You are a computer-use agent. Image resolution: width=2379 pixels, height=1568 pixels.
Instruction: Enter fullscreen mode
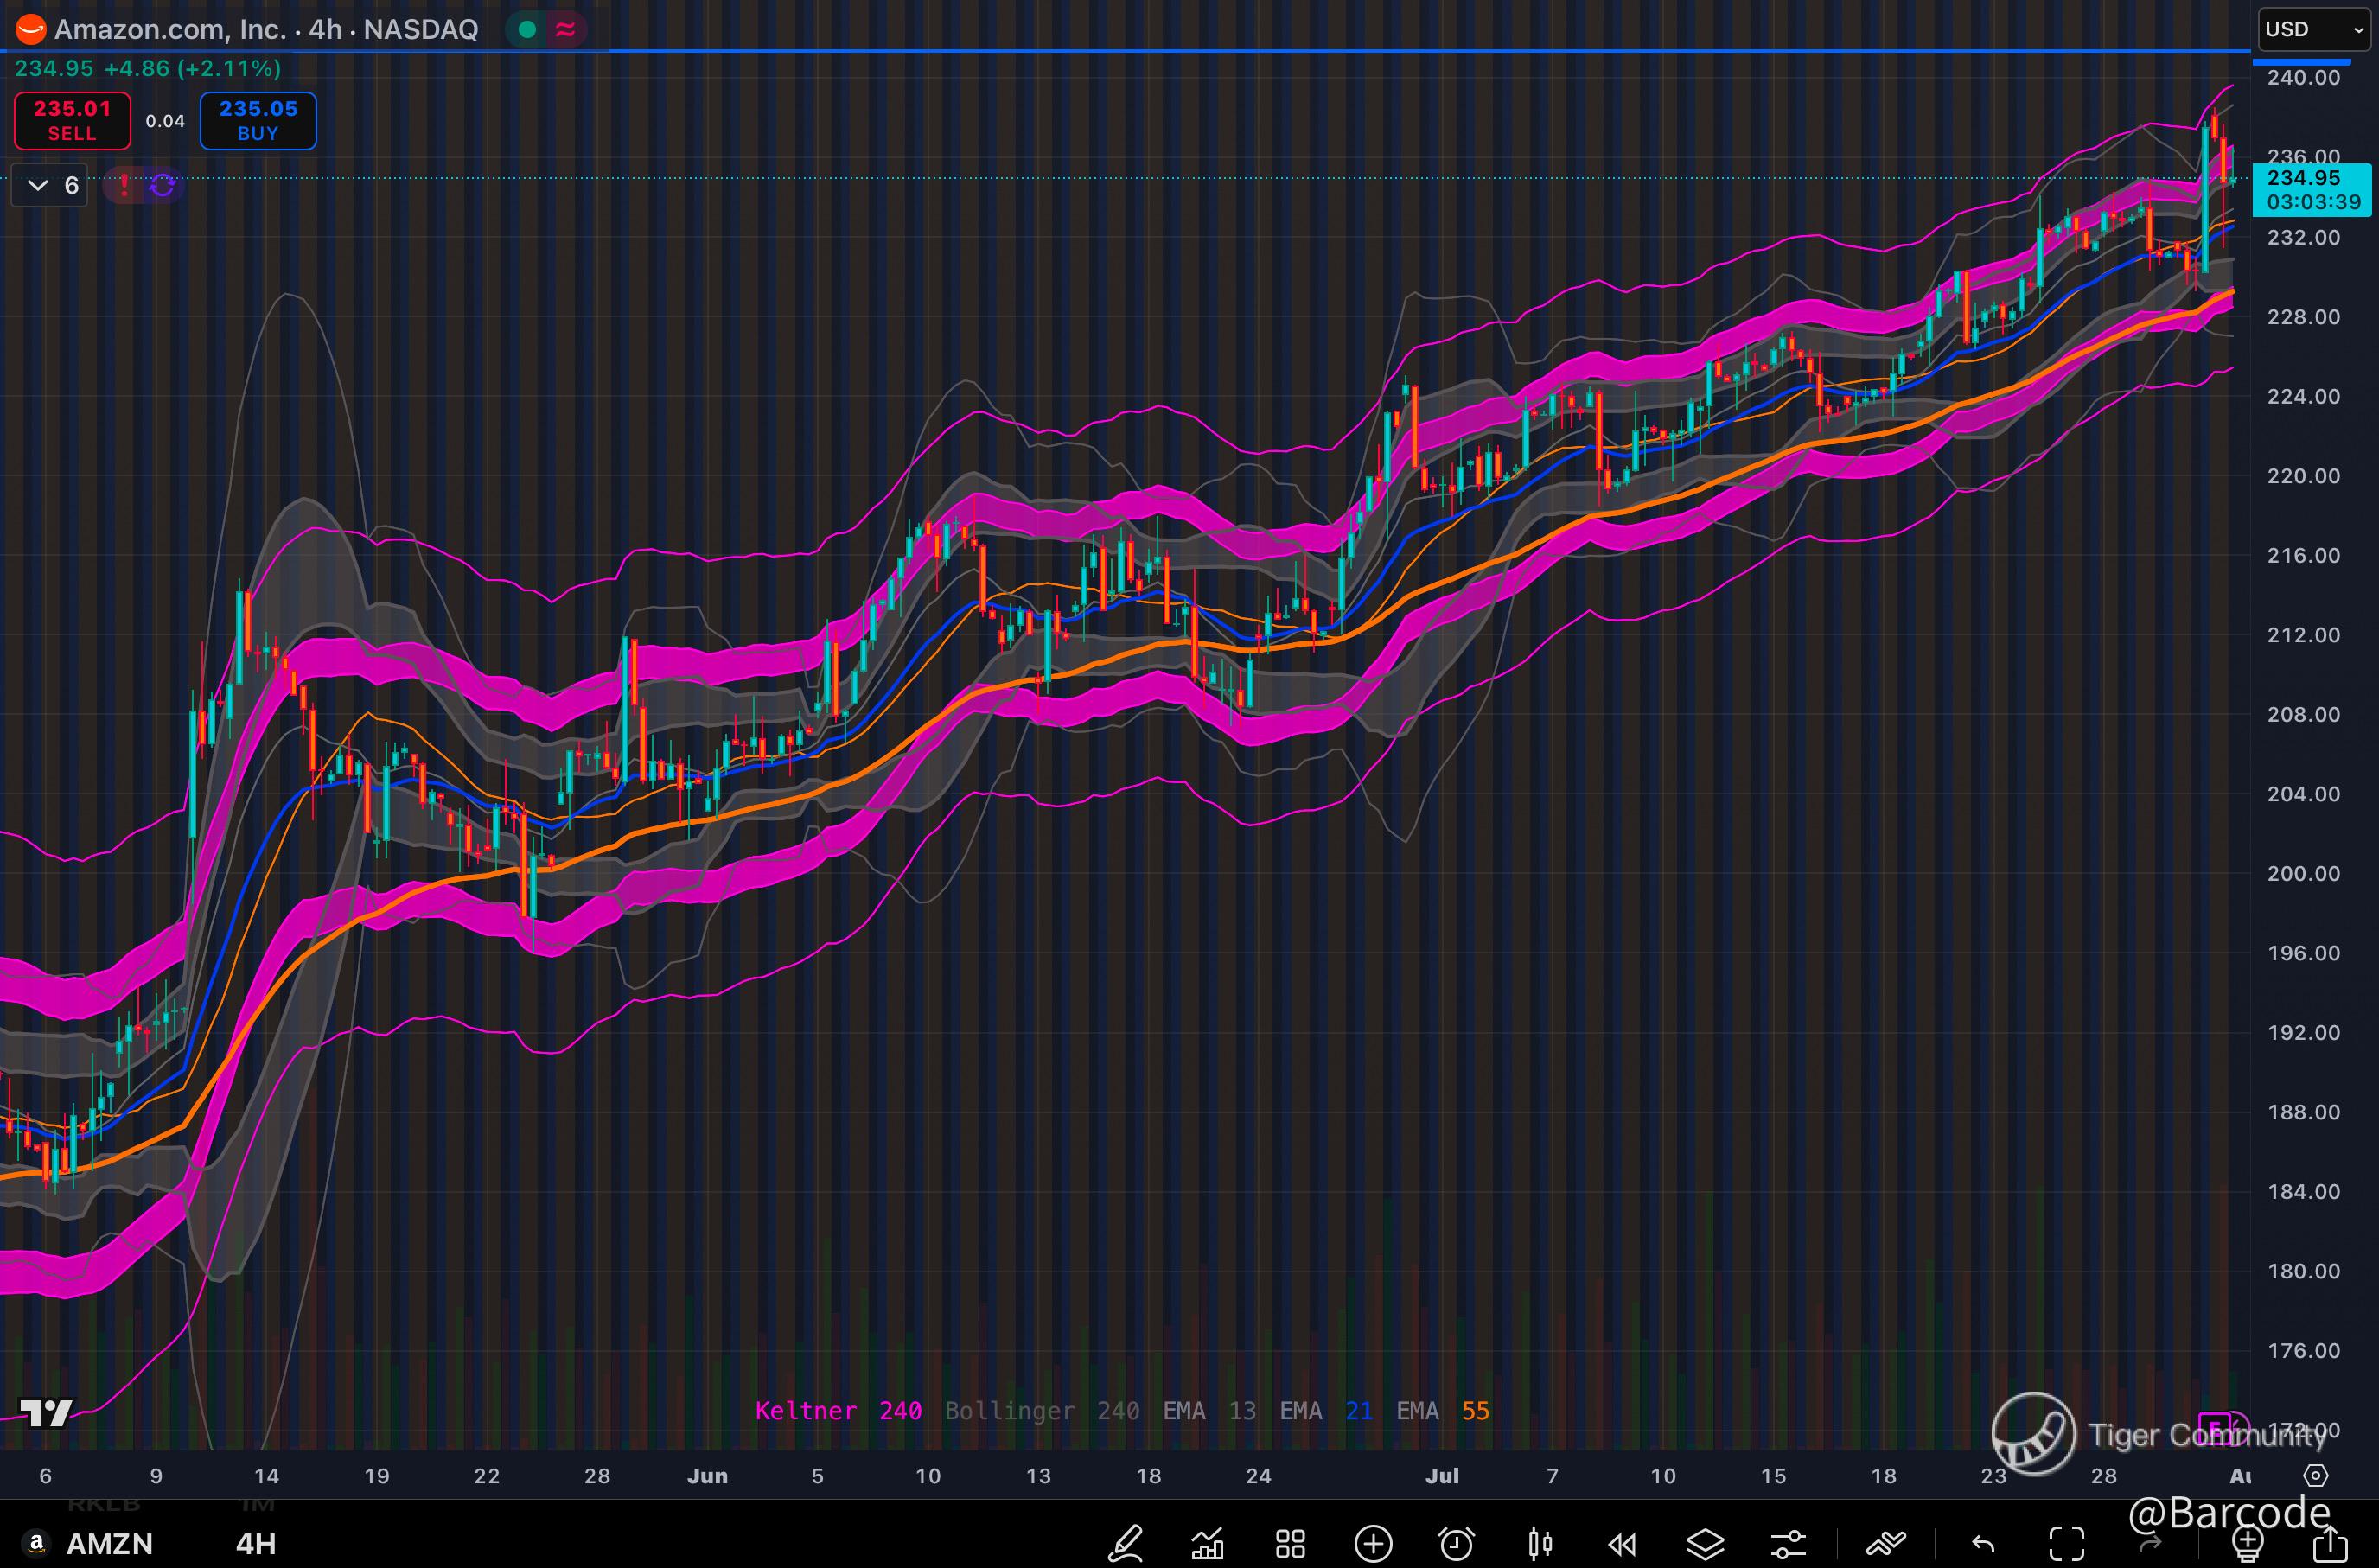point(2066,1543)
